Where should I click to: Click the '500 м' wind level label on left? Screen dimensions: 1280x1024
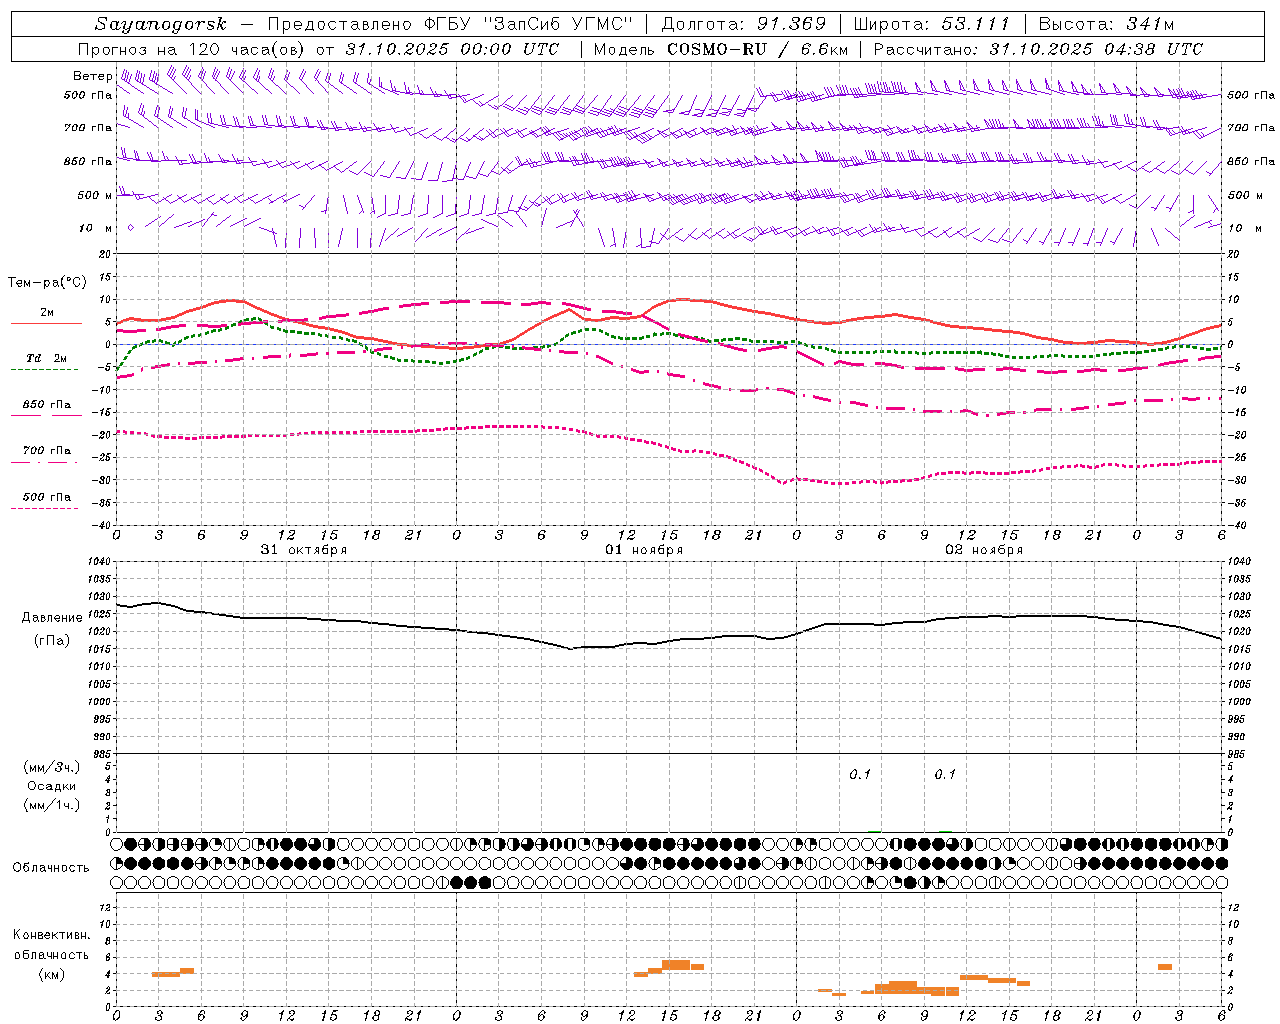coord(95,195)
